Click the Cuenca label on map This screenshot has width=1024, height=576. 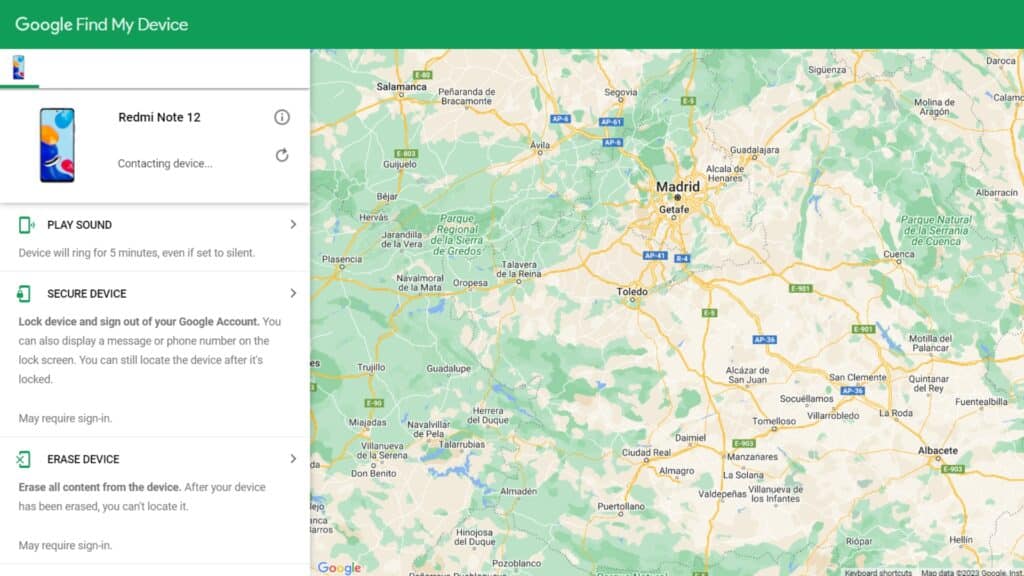(x=899, y=254)
